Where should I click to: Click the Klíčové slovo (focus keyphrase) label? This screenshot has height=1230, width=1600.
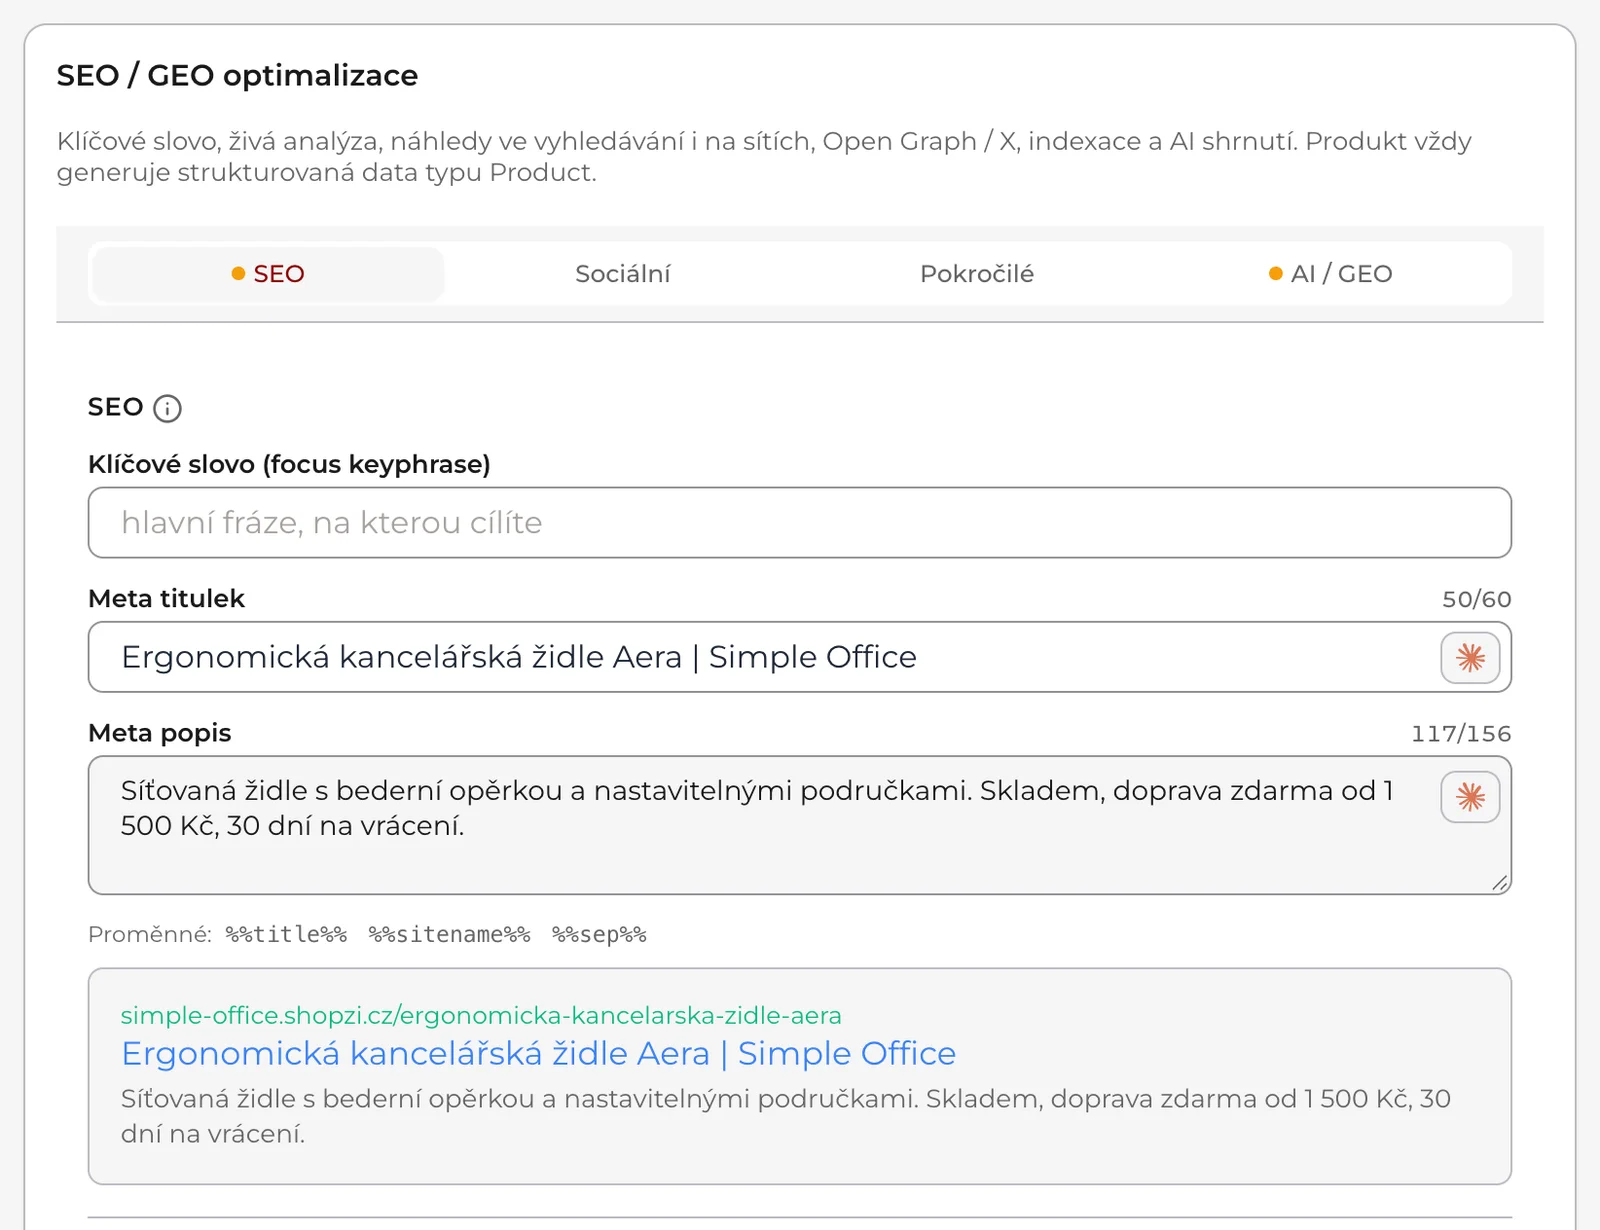tap(289, 464)
